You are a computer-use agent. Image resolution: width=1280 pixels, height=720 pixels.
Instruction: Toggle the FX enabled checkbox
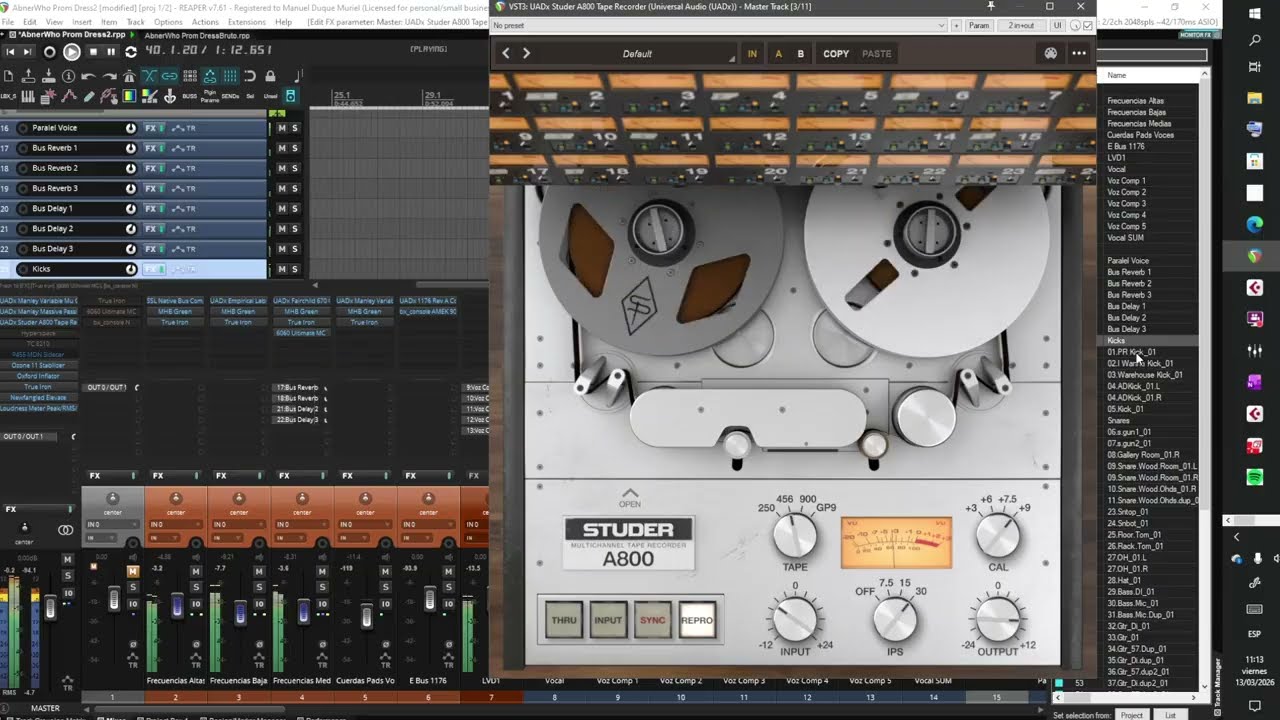(x=1089, y=26)
